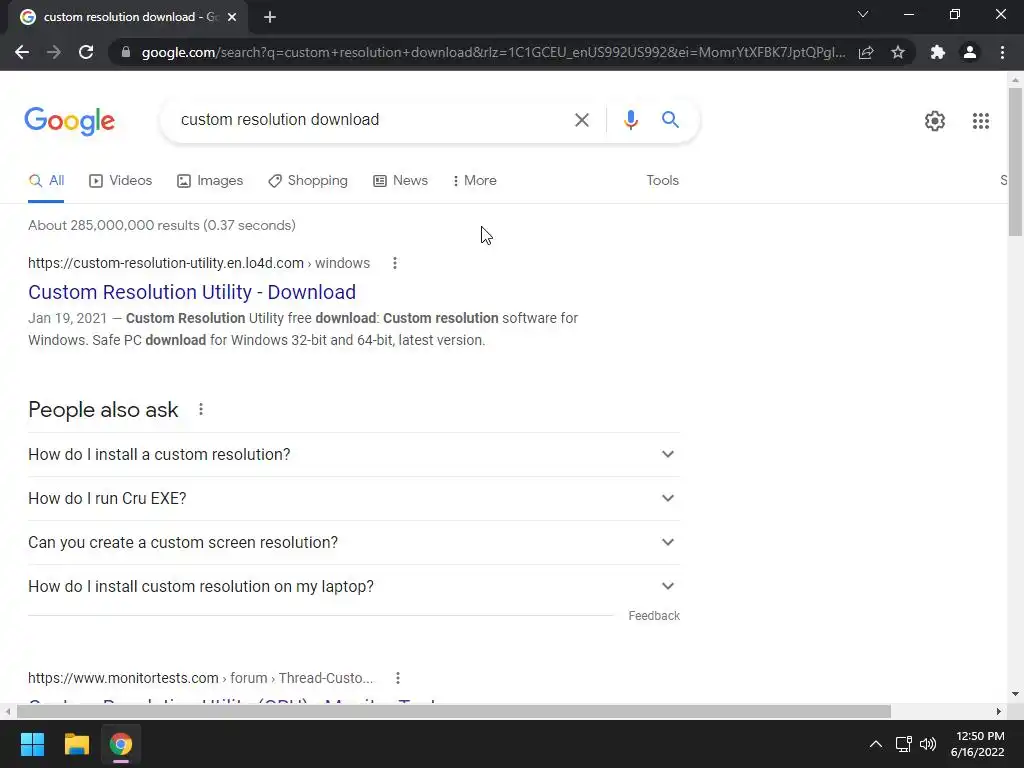Click the horizontal scrollbar thumb
This screenshot has height=768, width=1024.
(x=453, y=711)
